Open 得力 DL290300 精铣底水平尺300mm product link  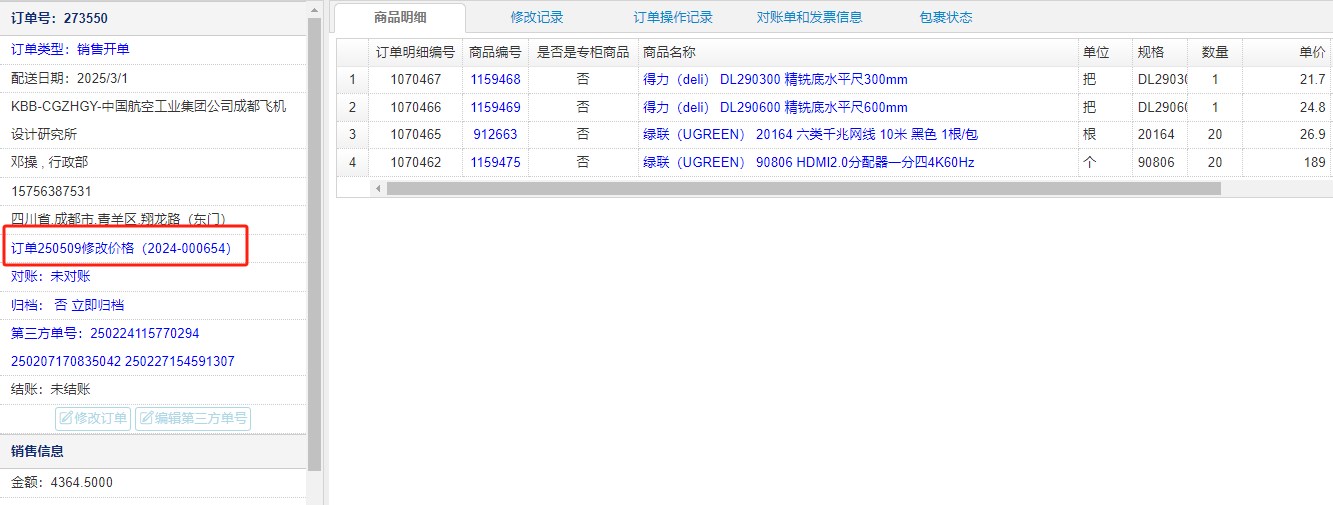775,79
